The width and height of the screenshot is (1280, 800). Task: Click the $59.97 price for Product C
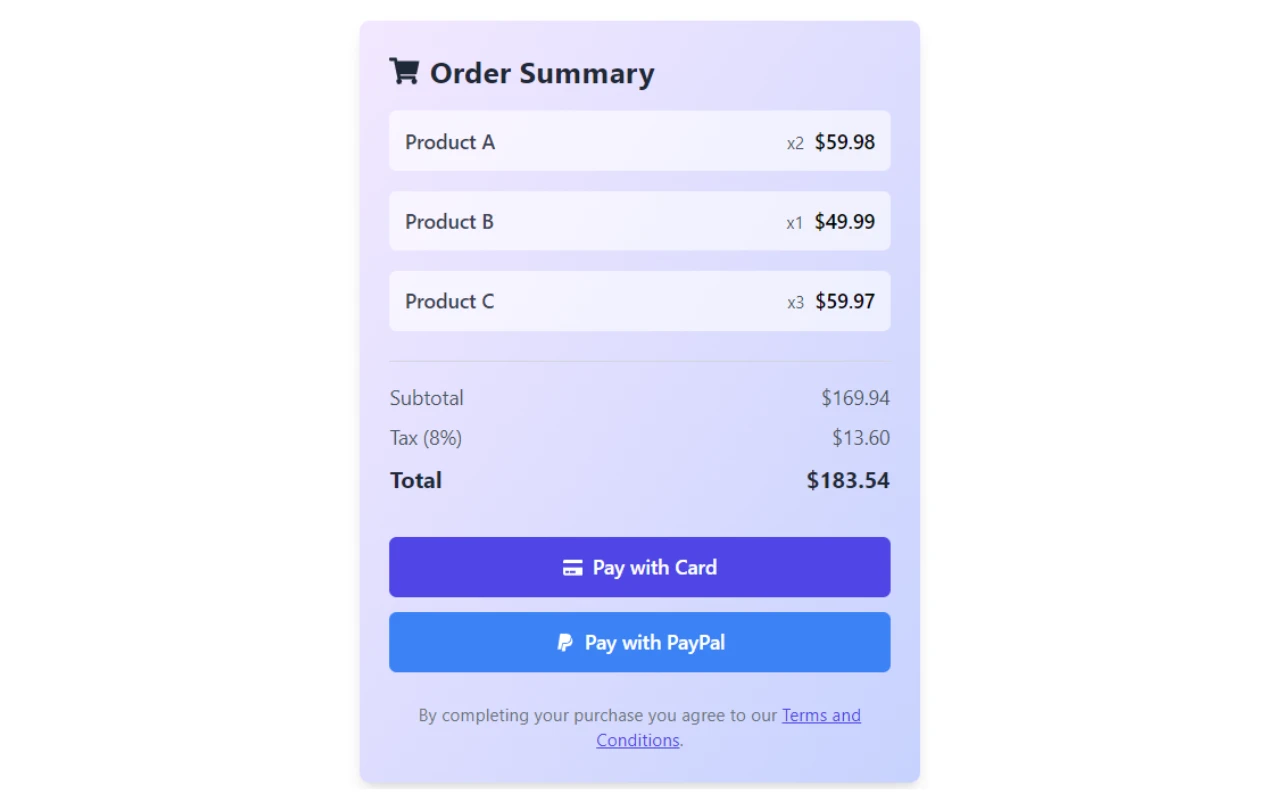coord(845,301)
